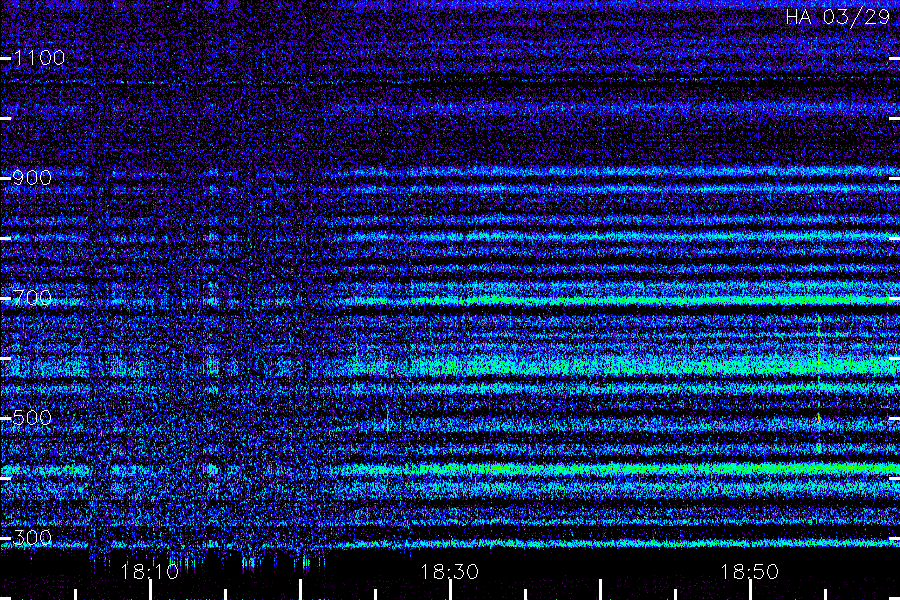900x600 pixels.
Task: Click the 1100 frequency axis label
Action: (x=39, y=58)
